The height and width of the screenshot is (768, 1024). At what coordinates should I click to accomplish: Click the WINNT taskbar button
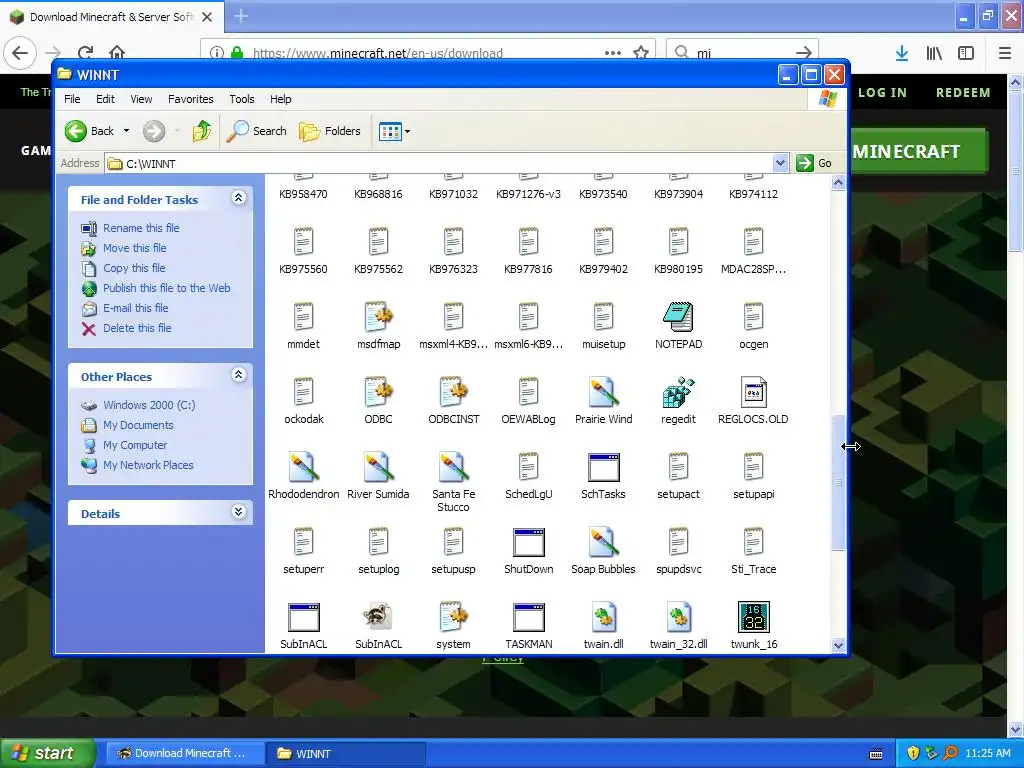(346, 753)
